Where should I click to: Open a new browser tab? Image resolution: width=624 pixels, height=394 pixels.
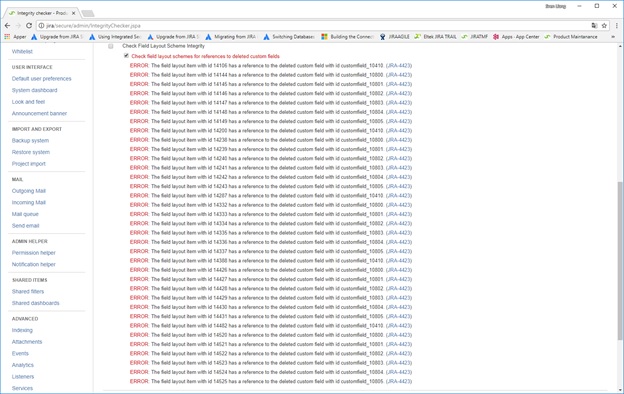88,14
